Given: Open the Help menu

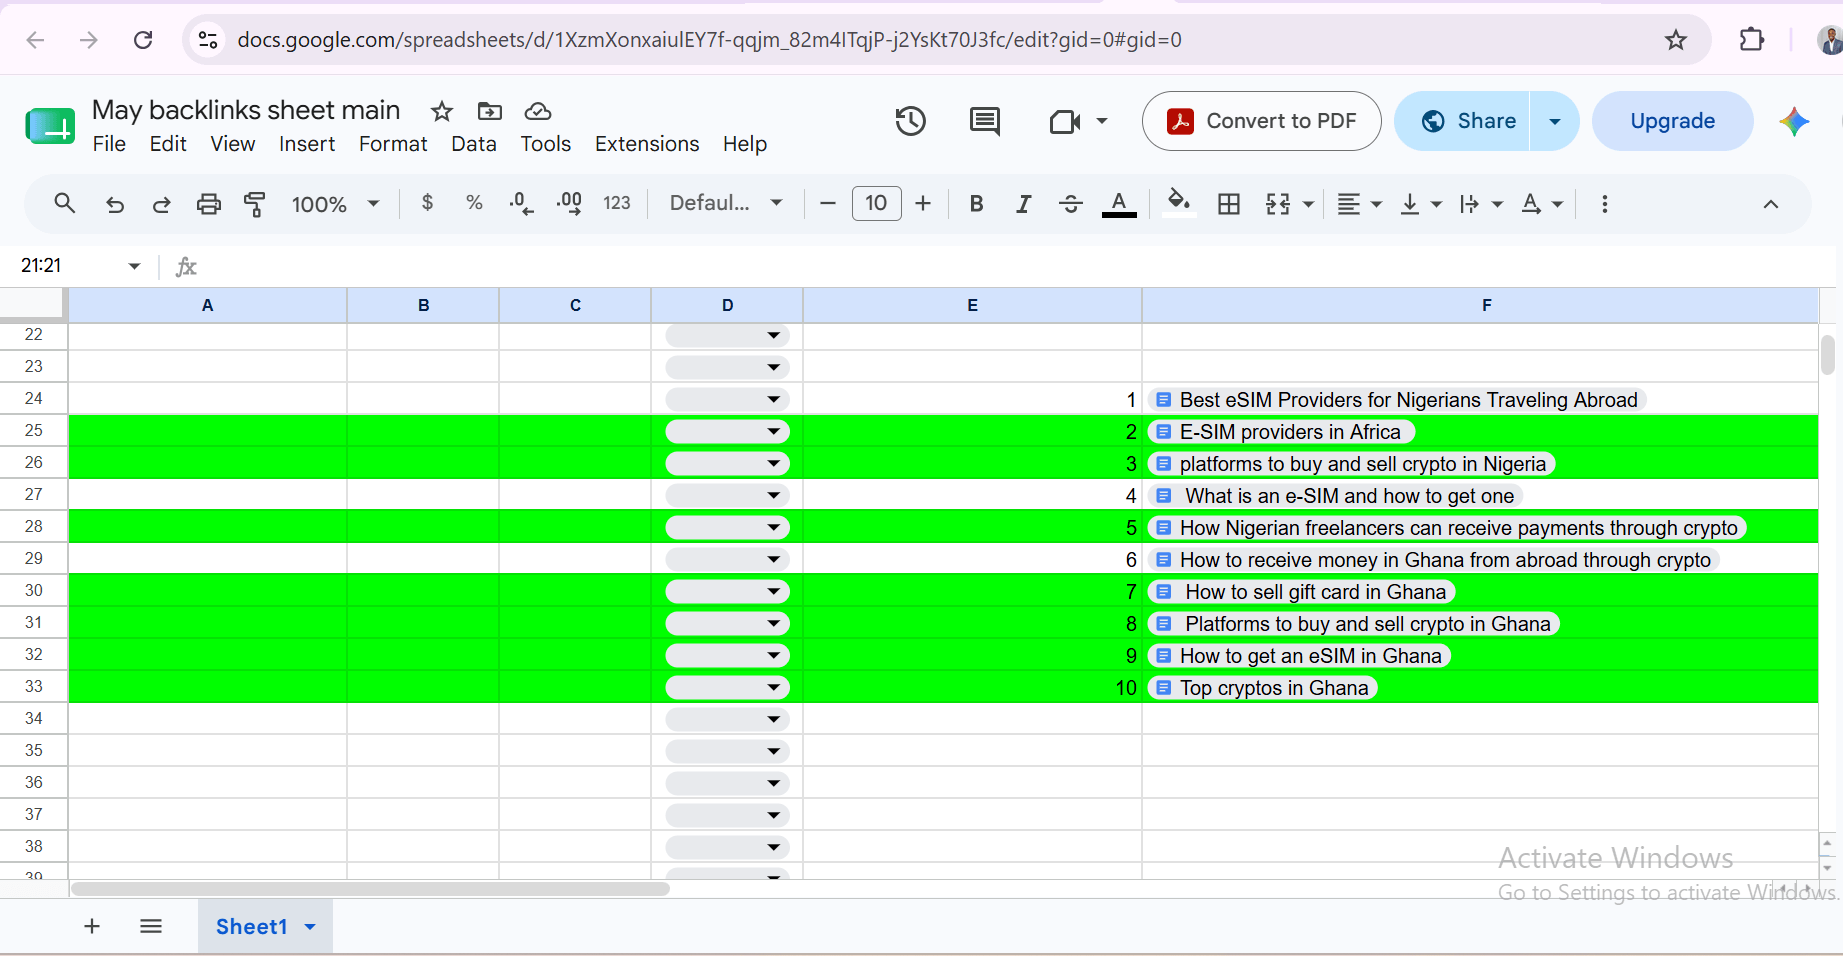Looking at the screenshot, I should click(x=745, y=144).
